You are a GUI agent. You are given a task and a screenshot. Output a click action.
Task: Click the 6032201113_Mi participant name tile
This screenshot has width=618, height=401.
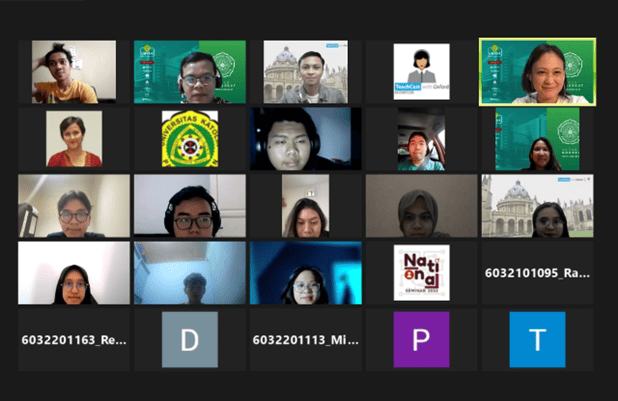[305, 339]
